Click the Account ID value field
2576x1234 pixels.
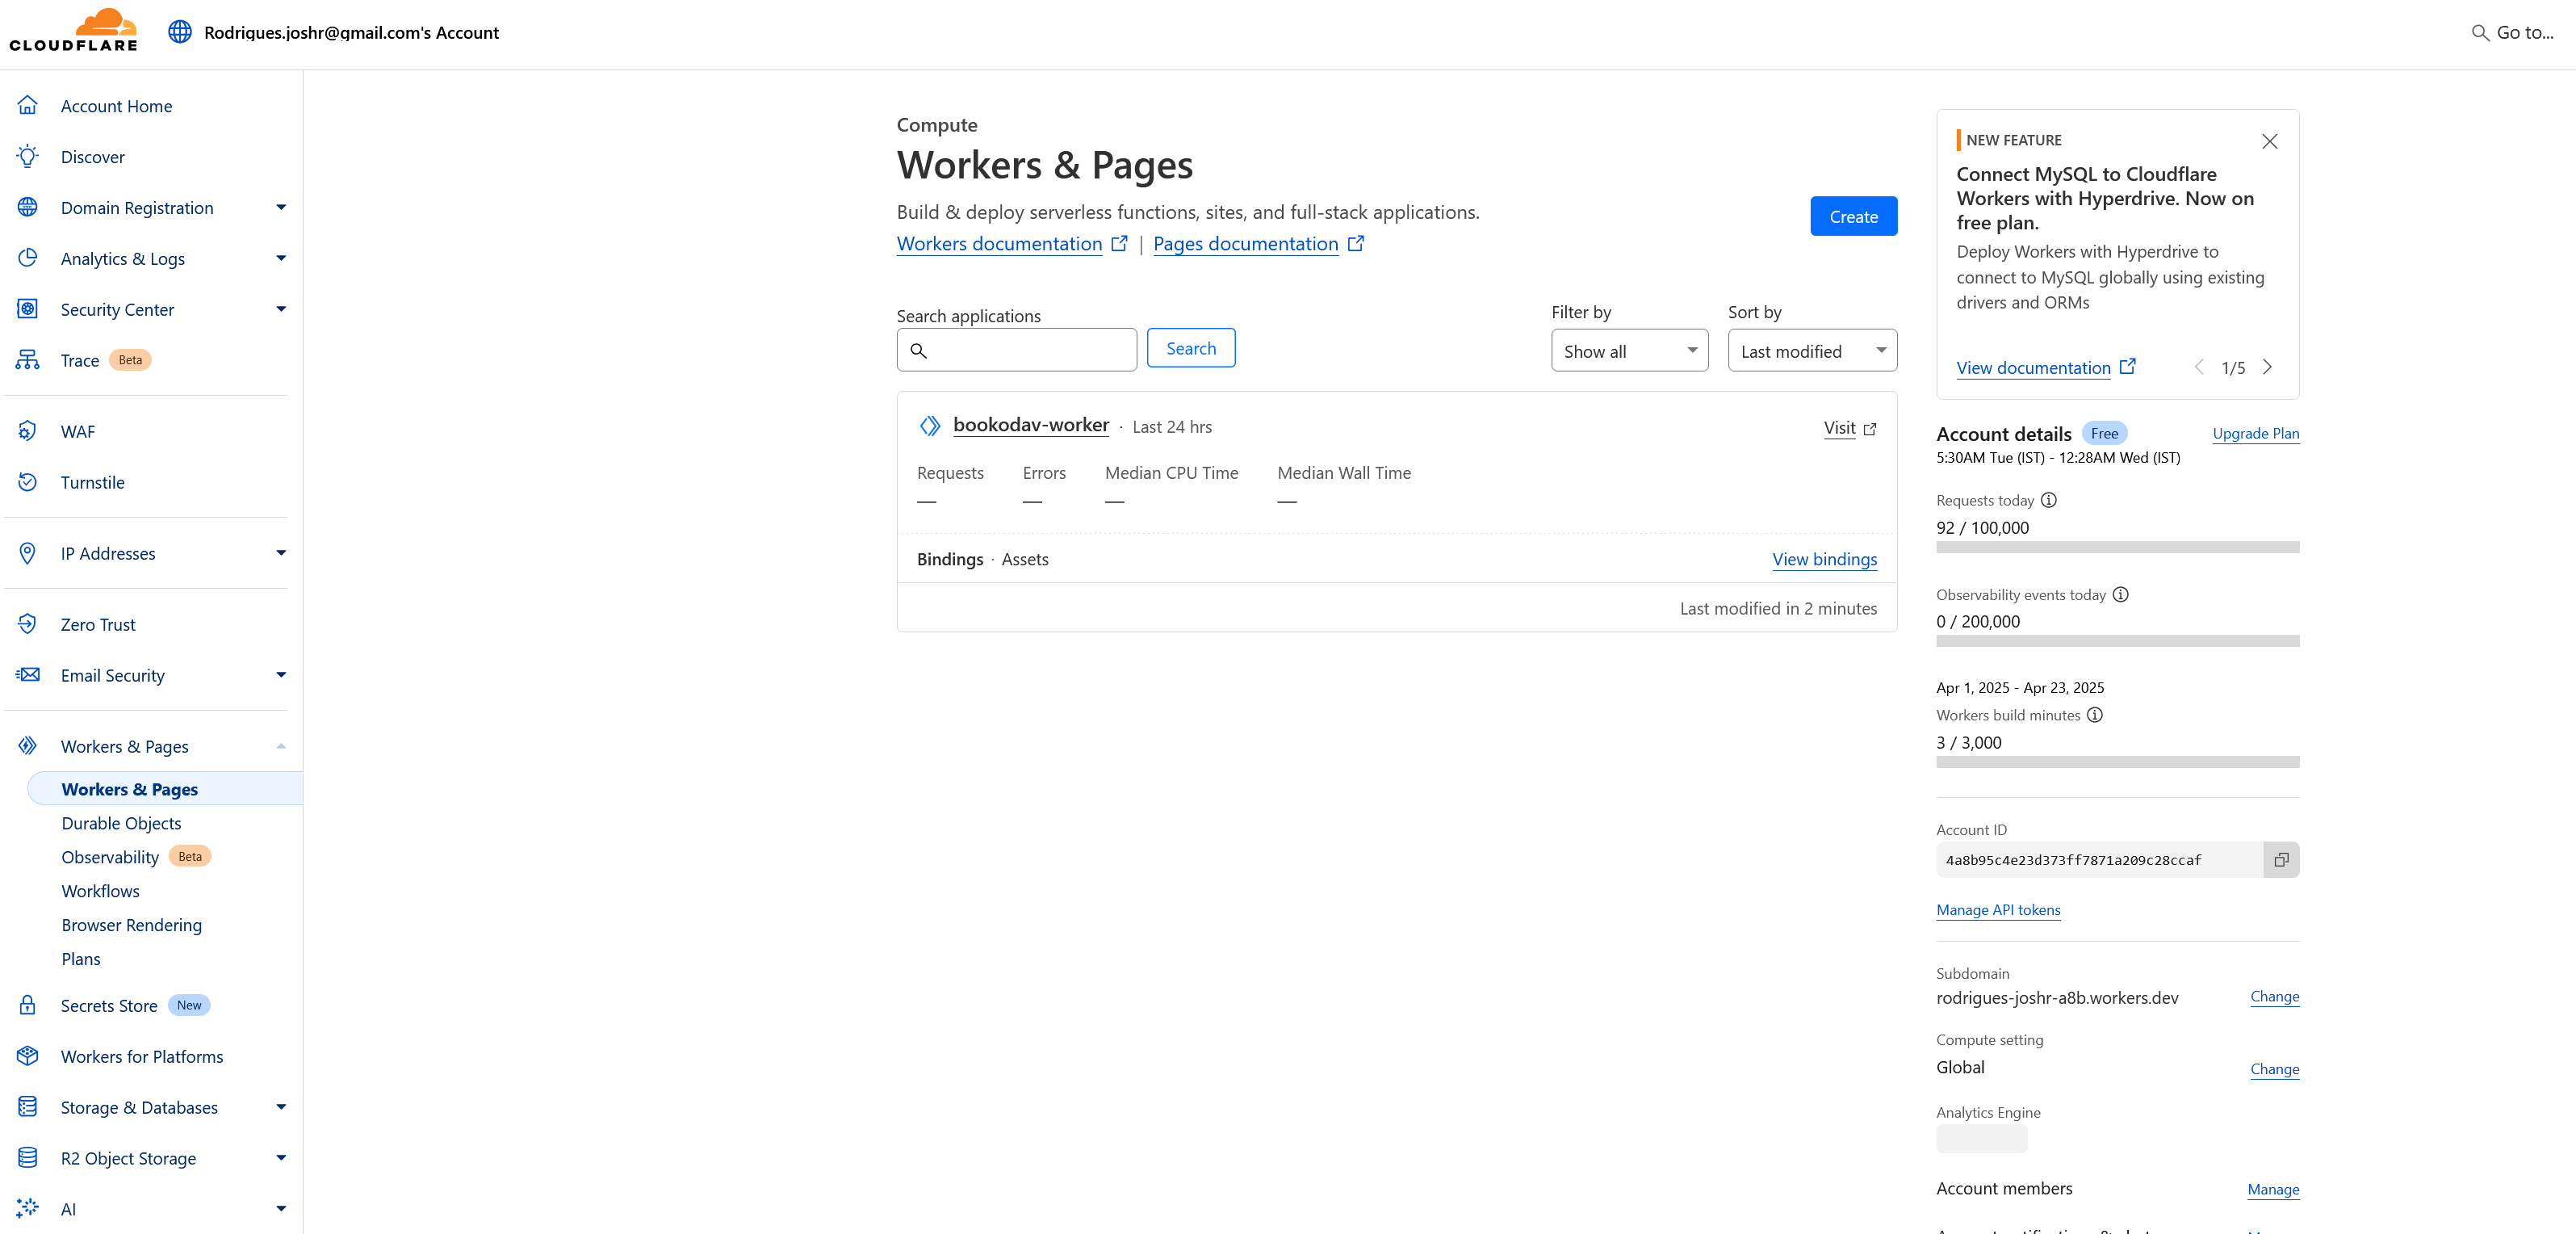(x=2099, y=860)
